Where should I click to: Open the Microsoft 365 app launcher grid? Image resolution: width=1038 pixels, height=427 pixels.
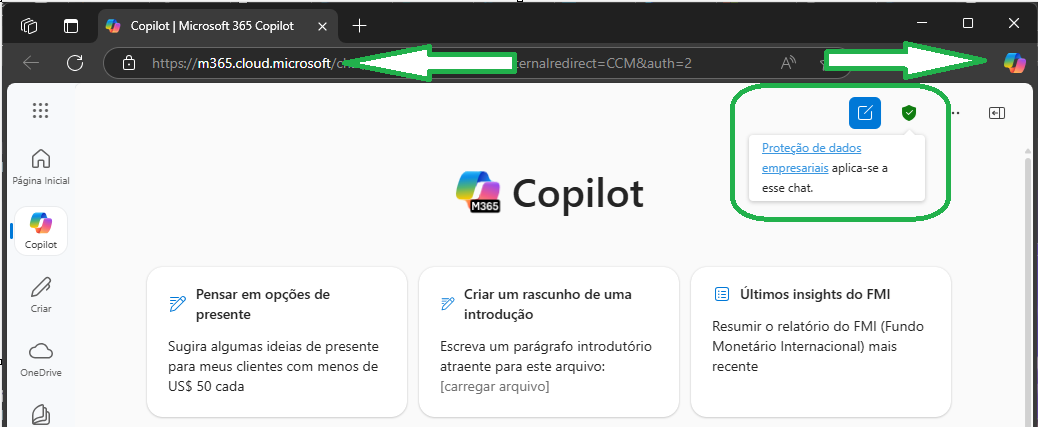40,110
